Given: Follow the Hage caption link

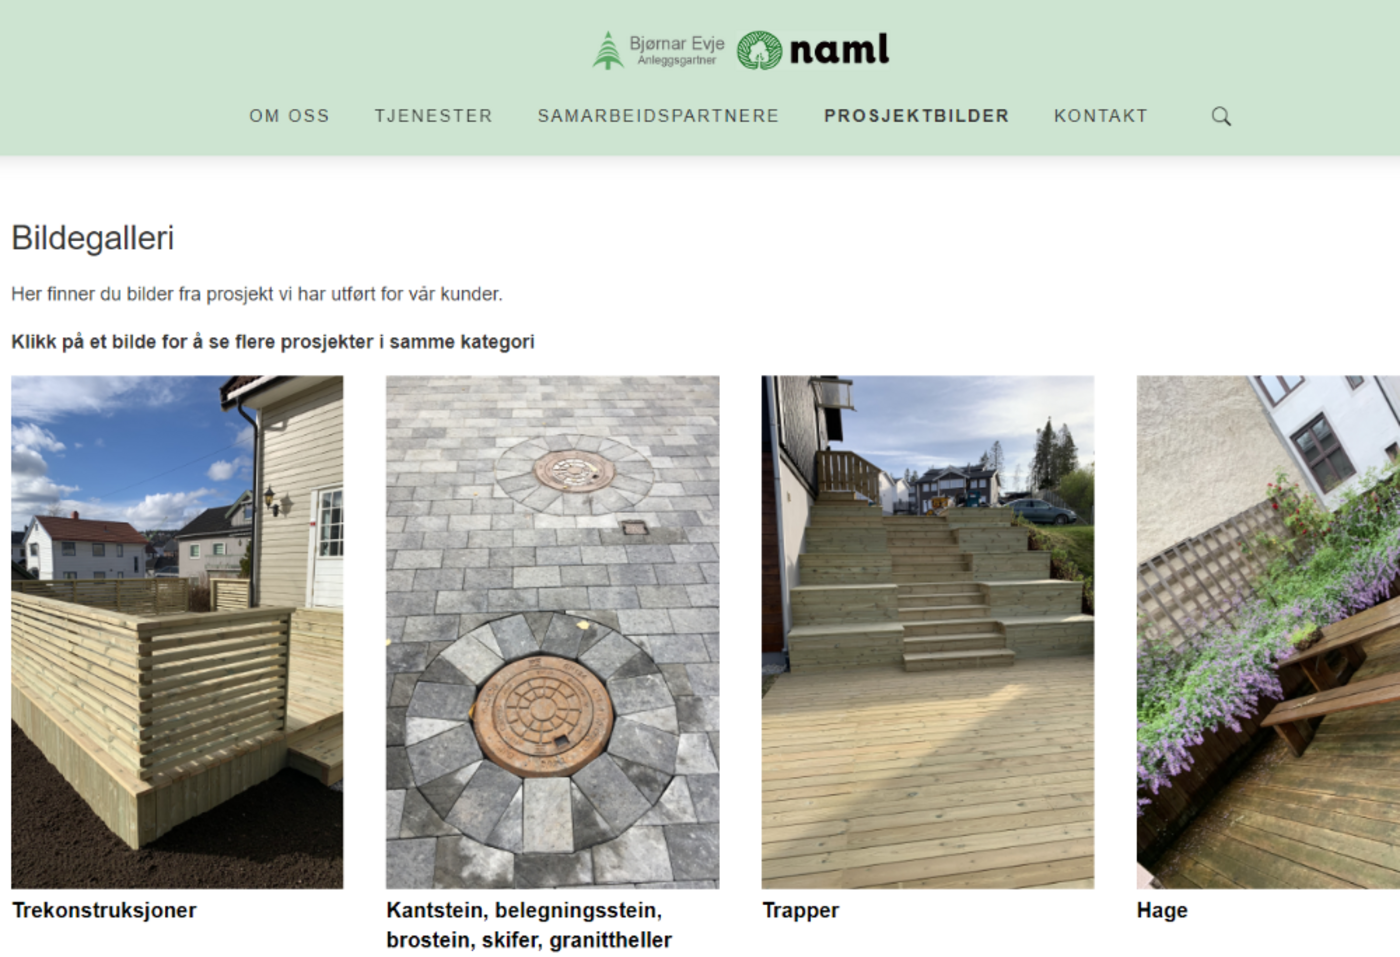Looking at the screenshot, I should coord(1162,911).
